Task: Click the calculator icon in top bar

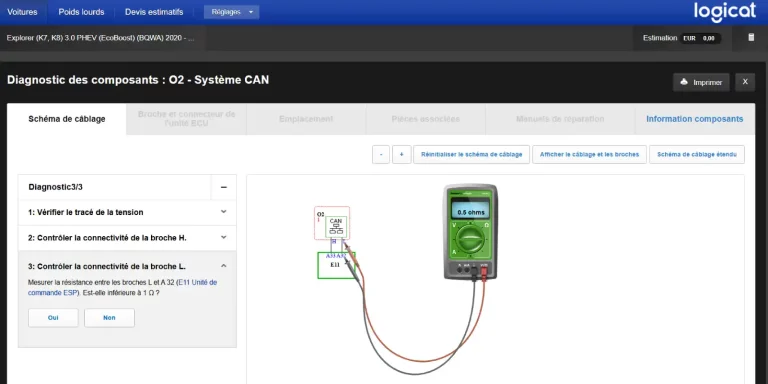Action: 751,37
